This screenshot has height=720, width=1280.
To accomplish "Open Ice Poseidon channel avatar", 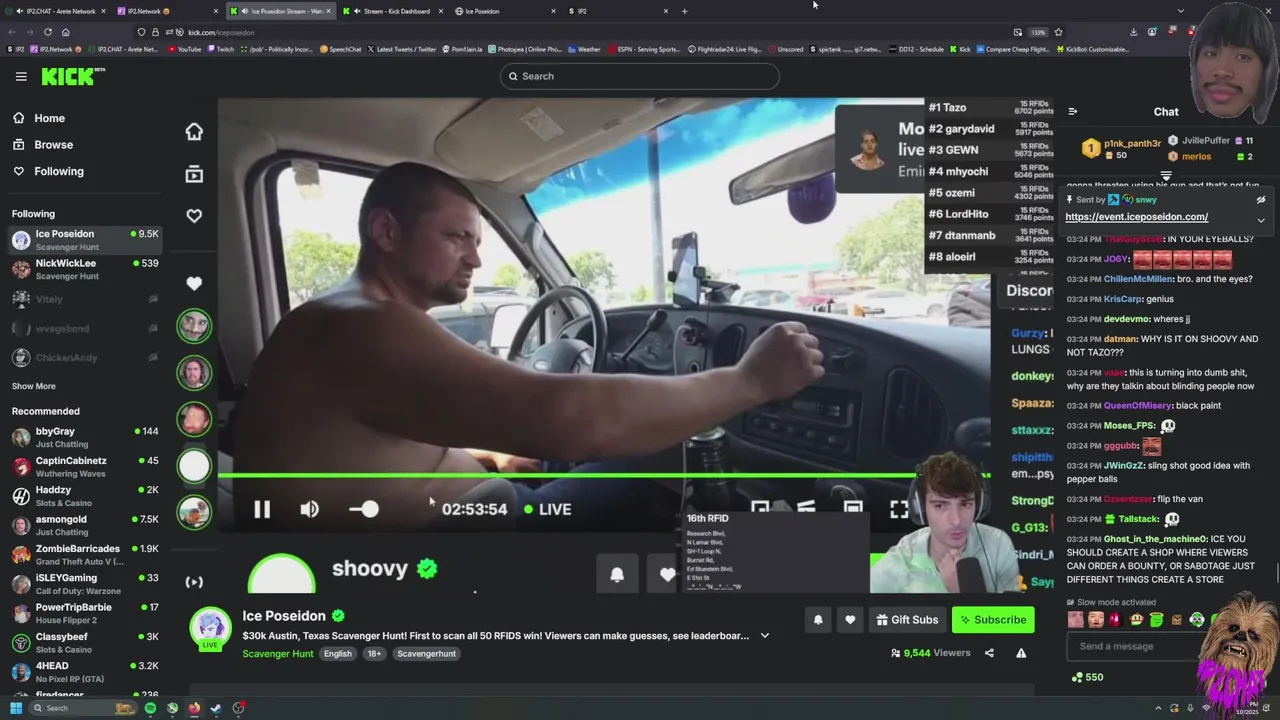I will (x=211, y=629).
